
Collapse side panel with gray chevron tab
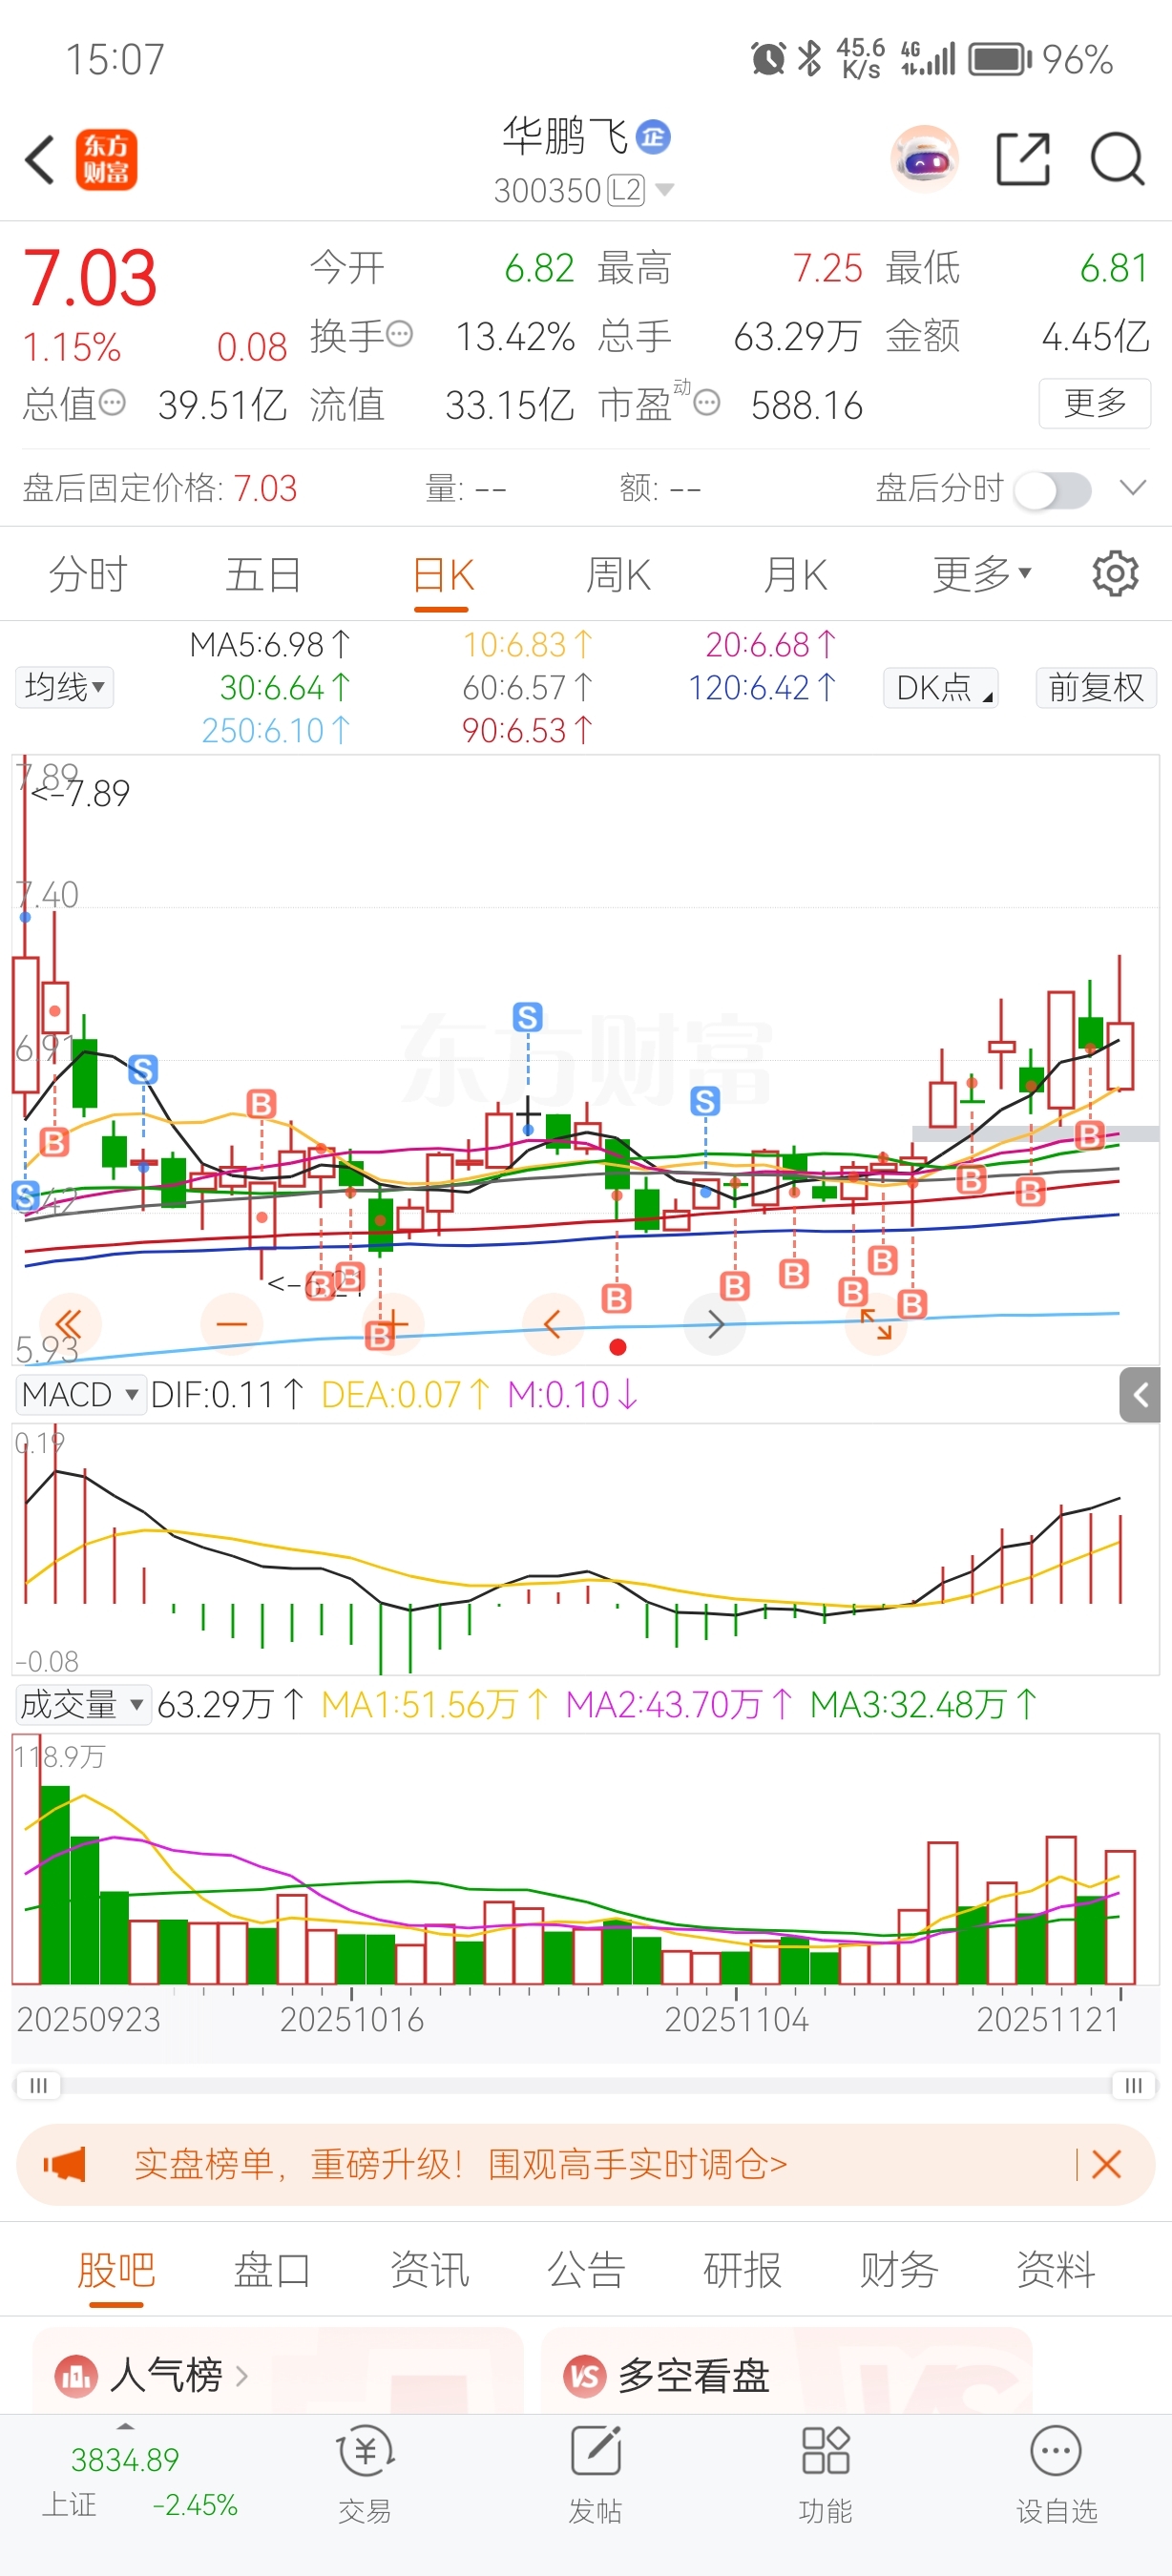click(x=1140, y=1395)
